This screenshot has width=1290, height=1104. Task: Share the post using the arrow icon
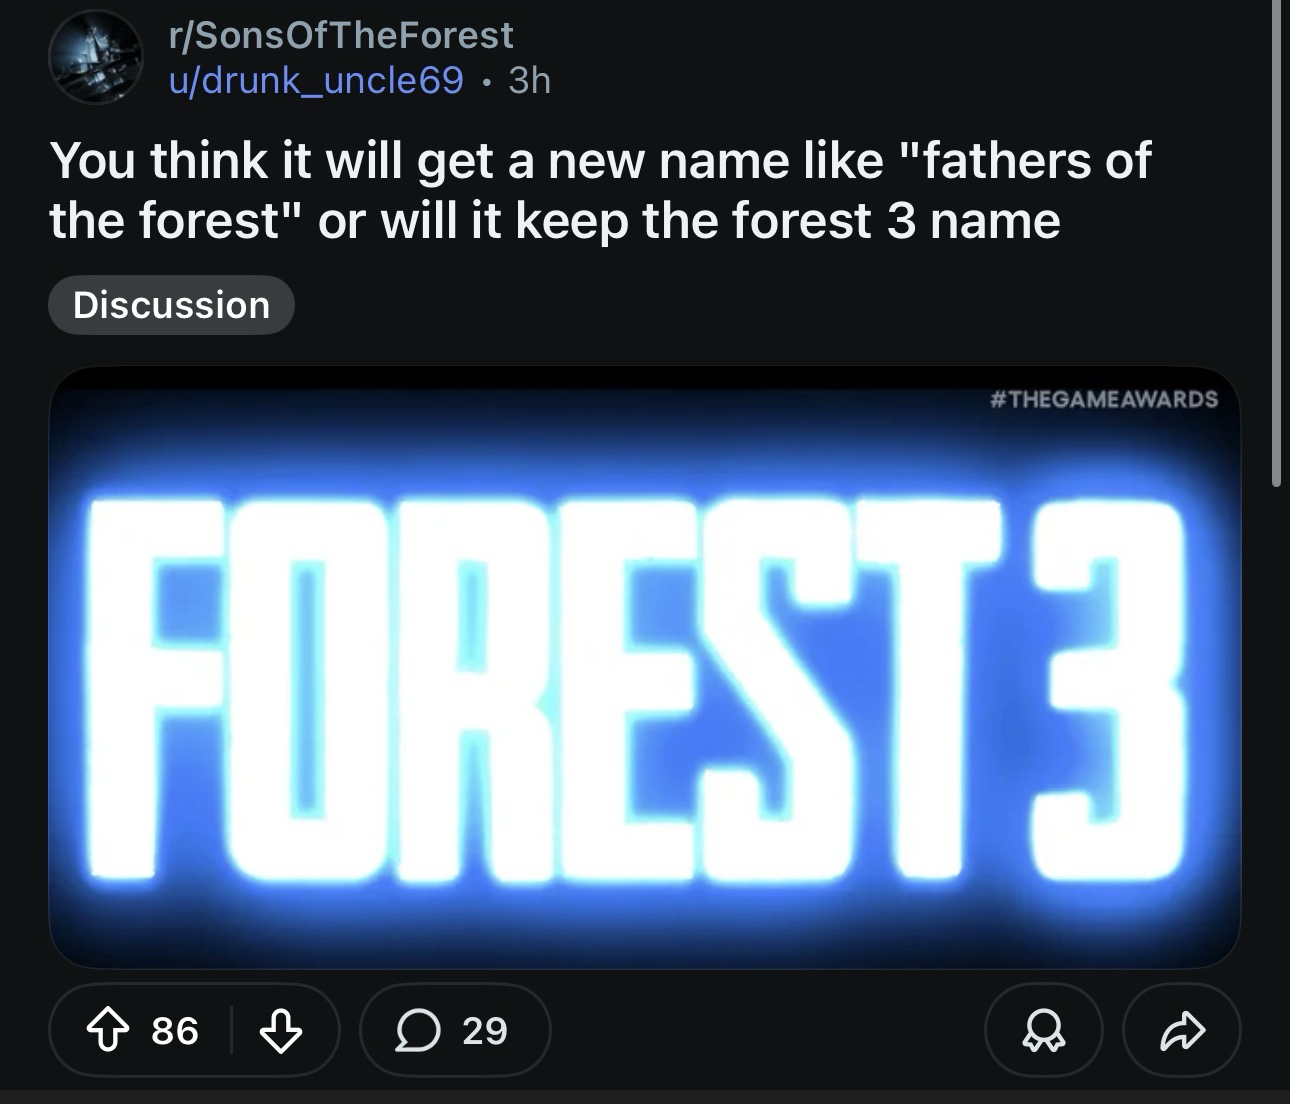click(x=1182, y=1030)
